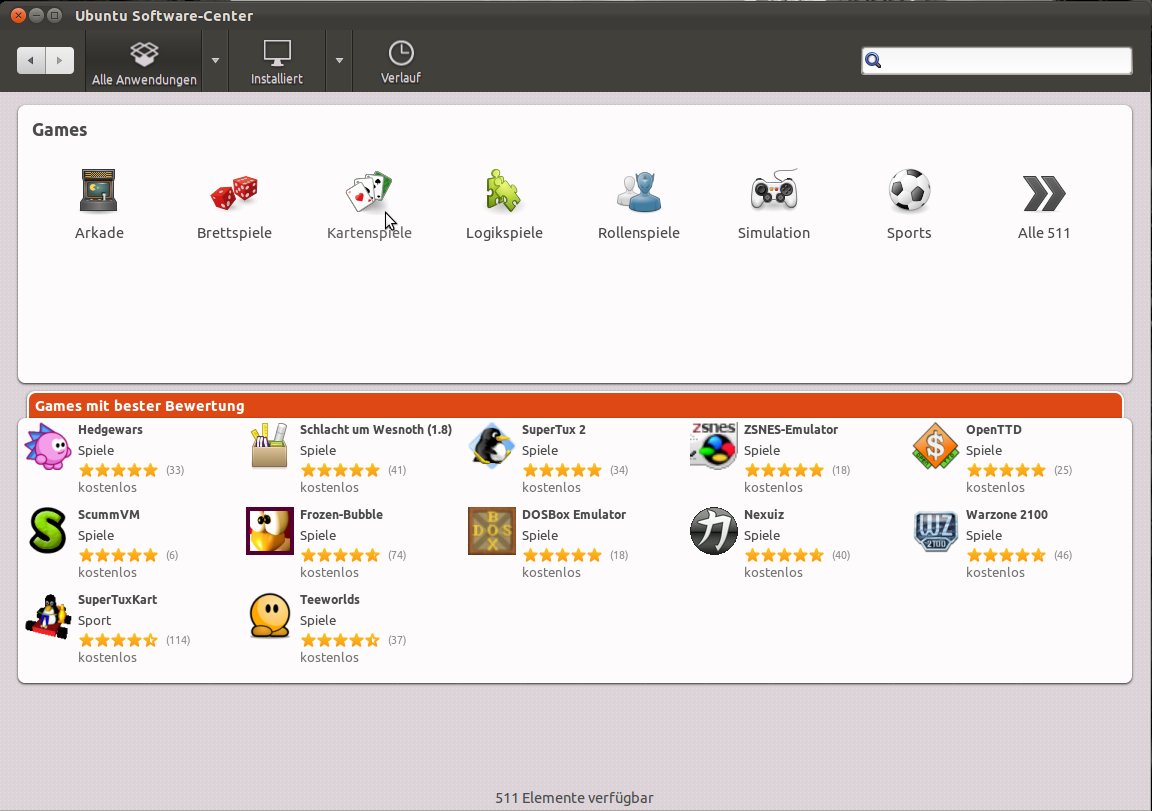The image size is (1152, 811).
Task: Click the DOSBox Emulator title text
Action: (x=574, y=515)
